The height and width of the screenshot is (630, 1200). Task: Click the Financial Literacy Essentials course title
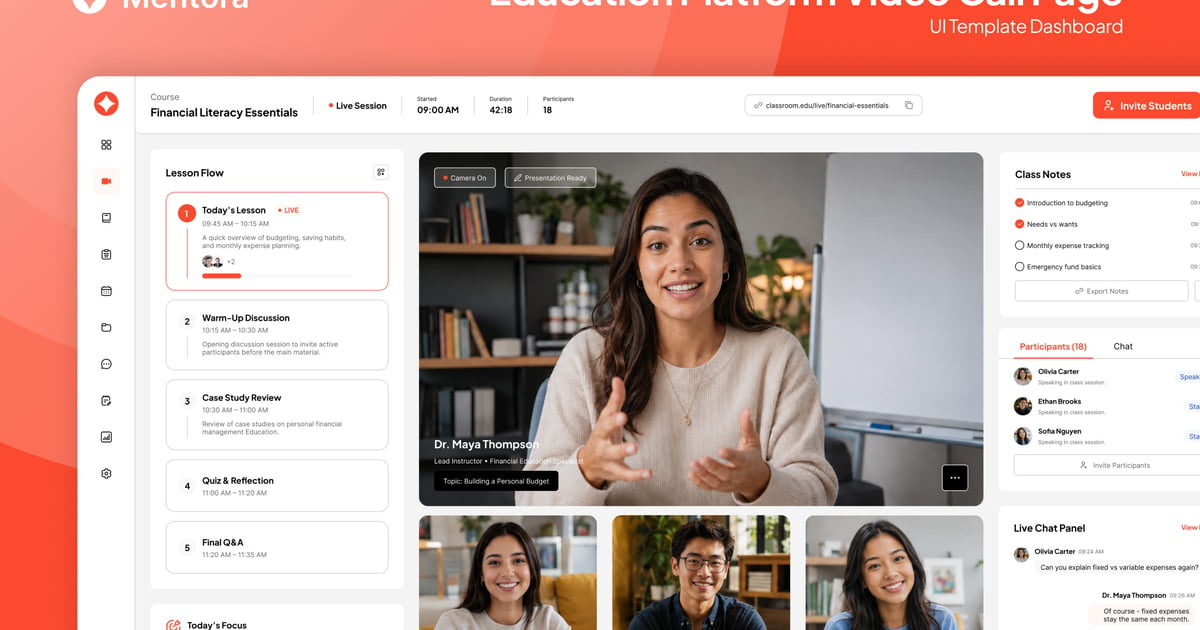224,113
